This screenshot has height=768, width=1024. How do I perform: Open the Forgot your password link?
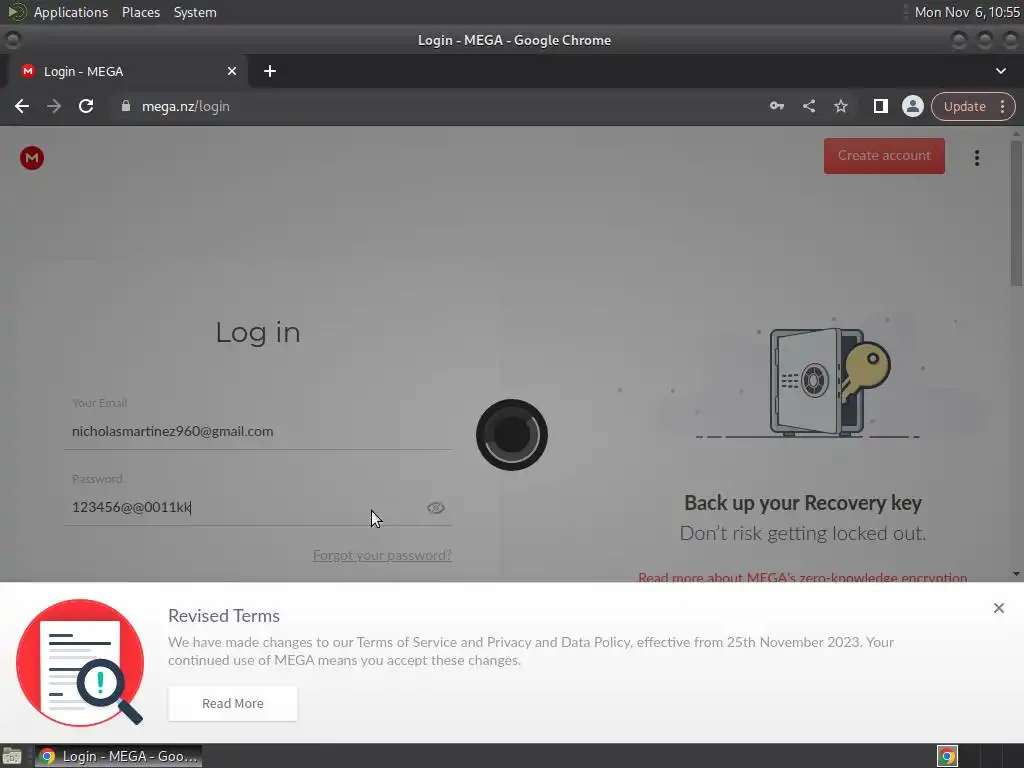tap(382, 555)
